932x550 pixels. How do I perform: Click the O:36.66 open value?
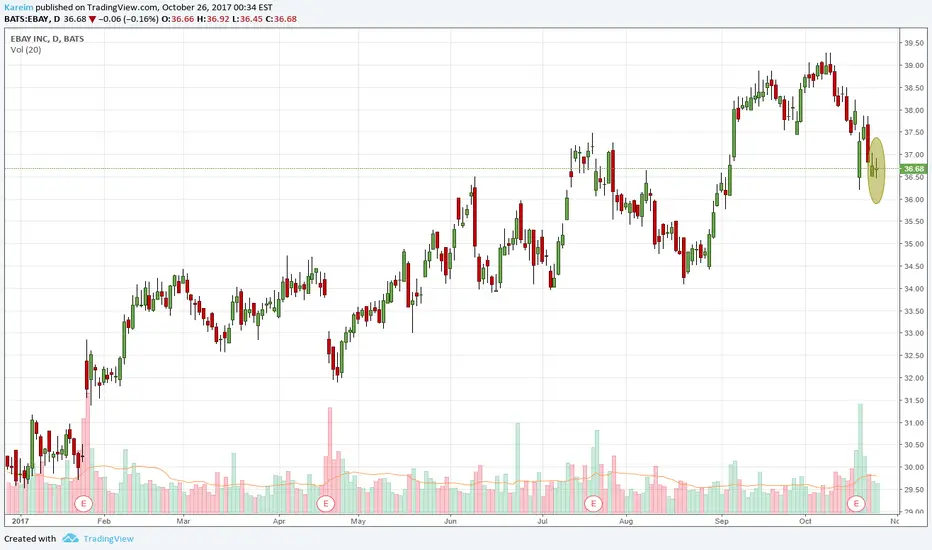tap(178, 19)
